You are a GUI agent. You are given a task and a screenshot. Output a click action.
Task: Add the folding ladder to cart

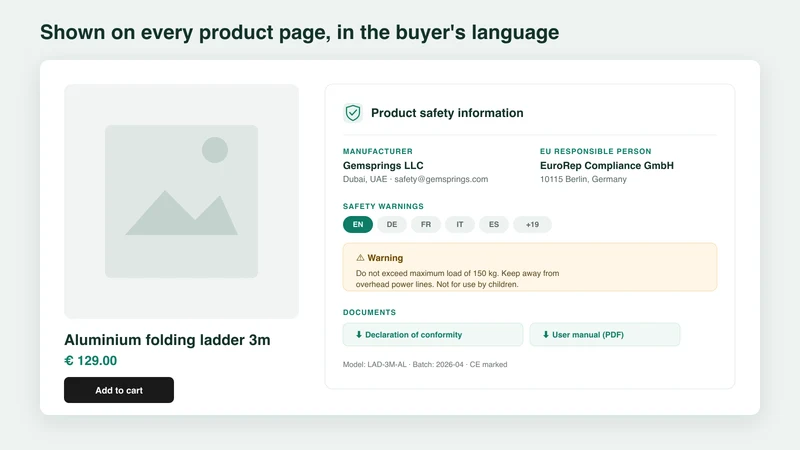tap(119, 390)
